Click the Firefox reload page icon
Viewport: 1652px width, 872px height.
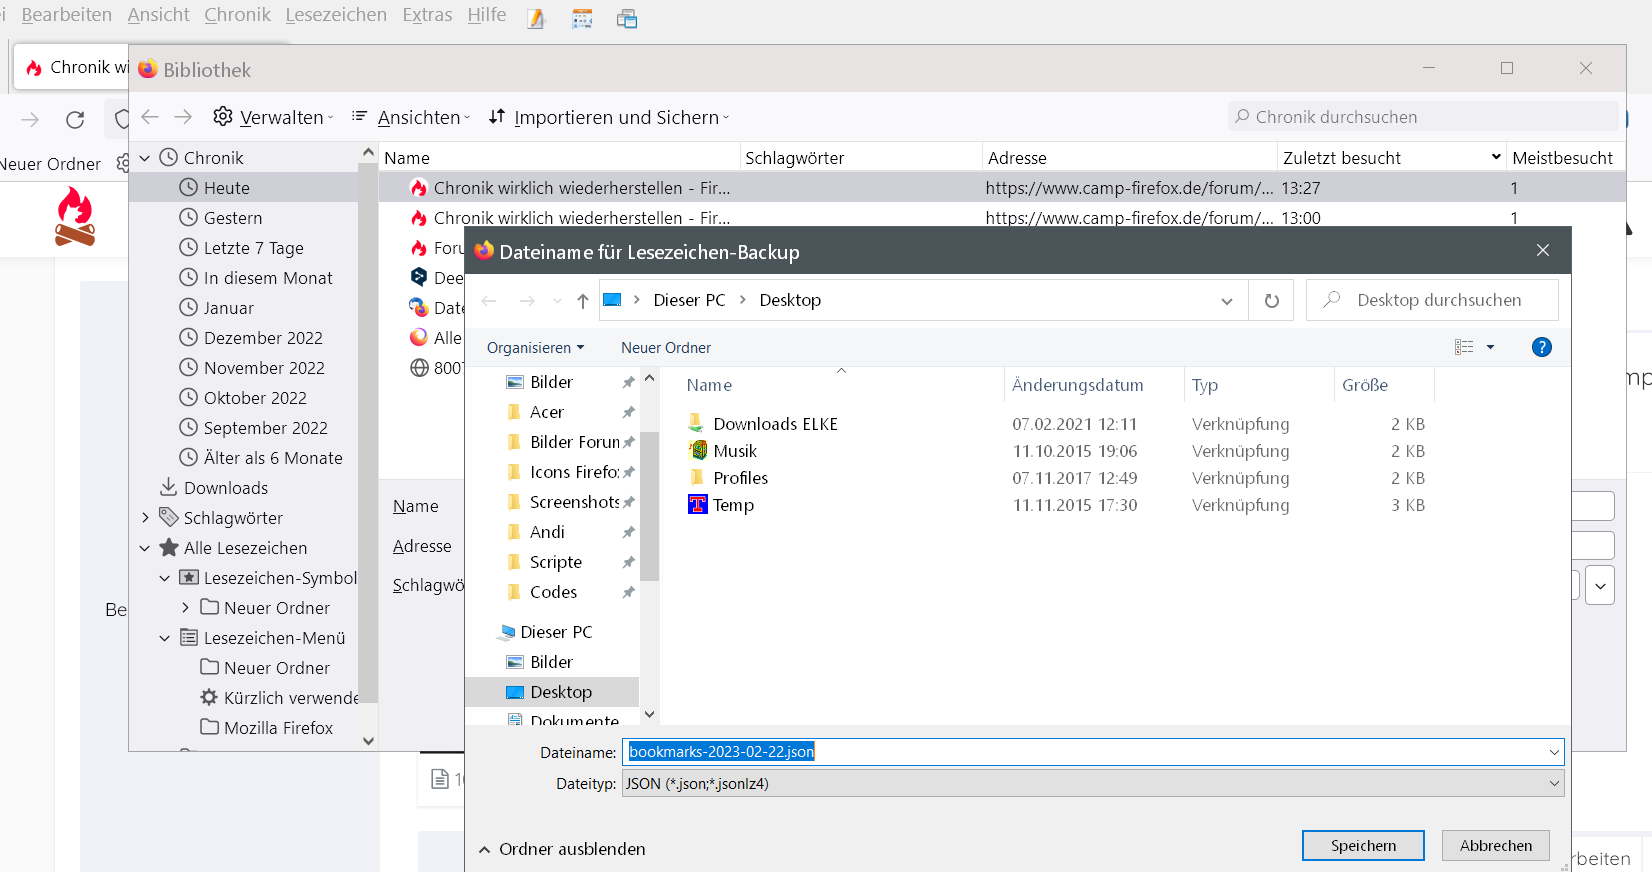(75, 120)
